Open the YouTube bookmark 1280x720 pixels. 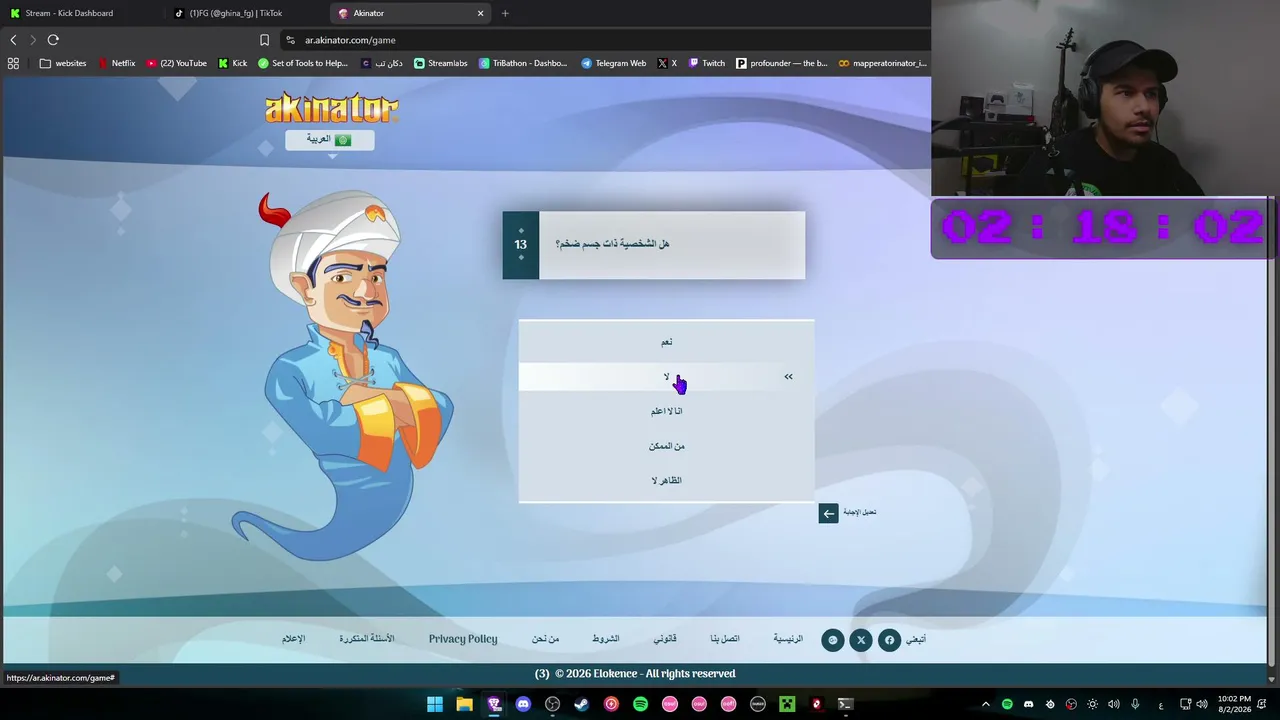point(177,63)
